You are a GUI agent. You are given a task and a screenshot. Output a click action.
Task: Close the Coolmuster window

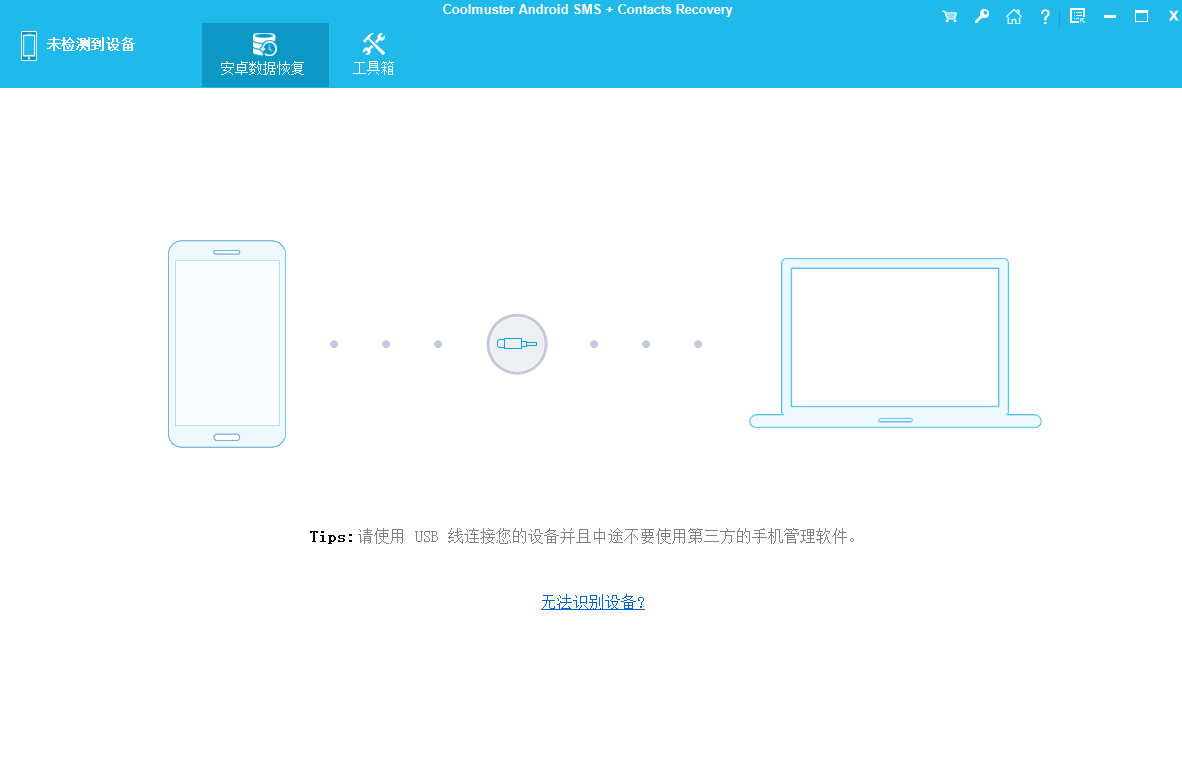[x=1174, y=17]
